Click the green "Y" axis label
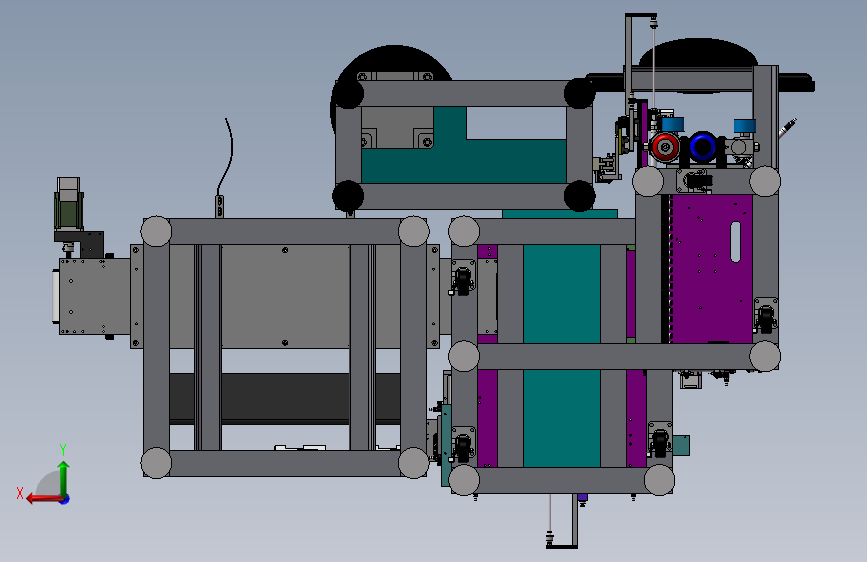The image size is (867, 562). tap(63, 449)
